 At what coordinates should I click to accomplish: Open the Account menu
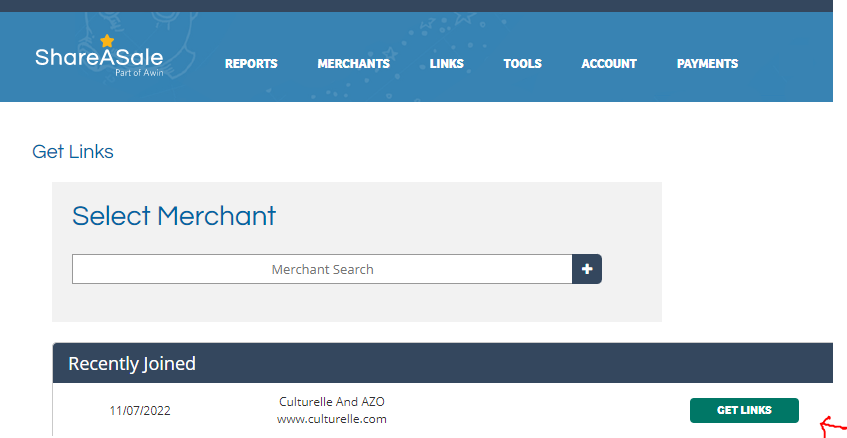point(609,64)
